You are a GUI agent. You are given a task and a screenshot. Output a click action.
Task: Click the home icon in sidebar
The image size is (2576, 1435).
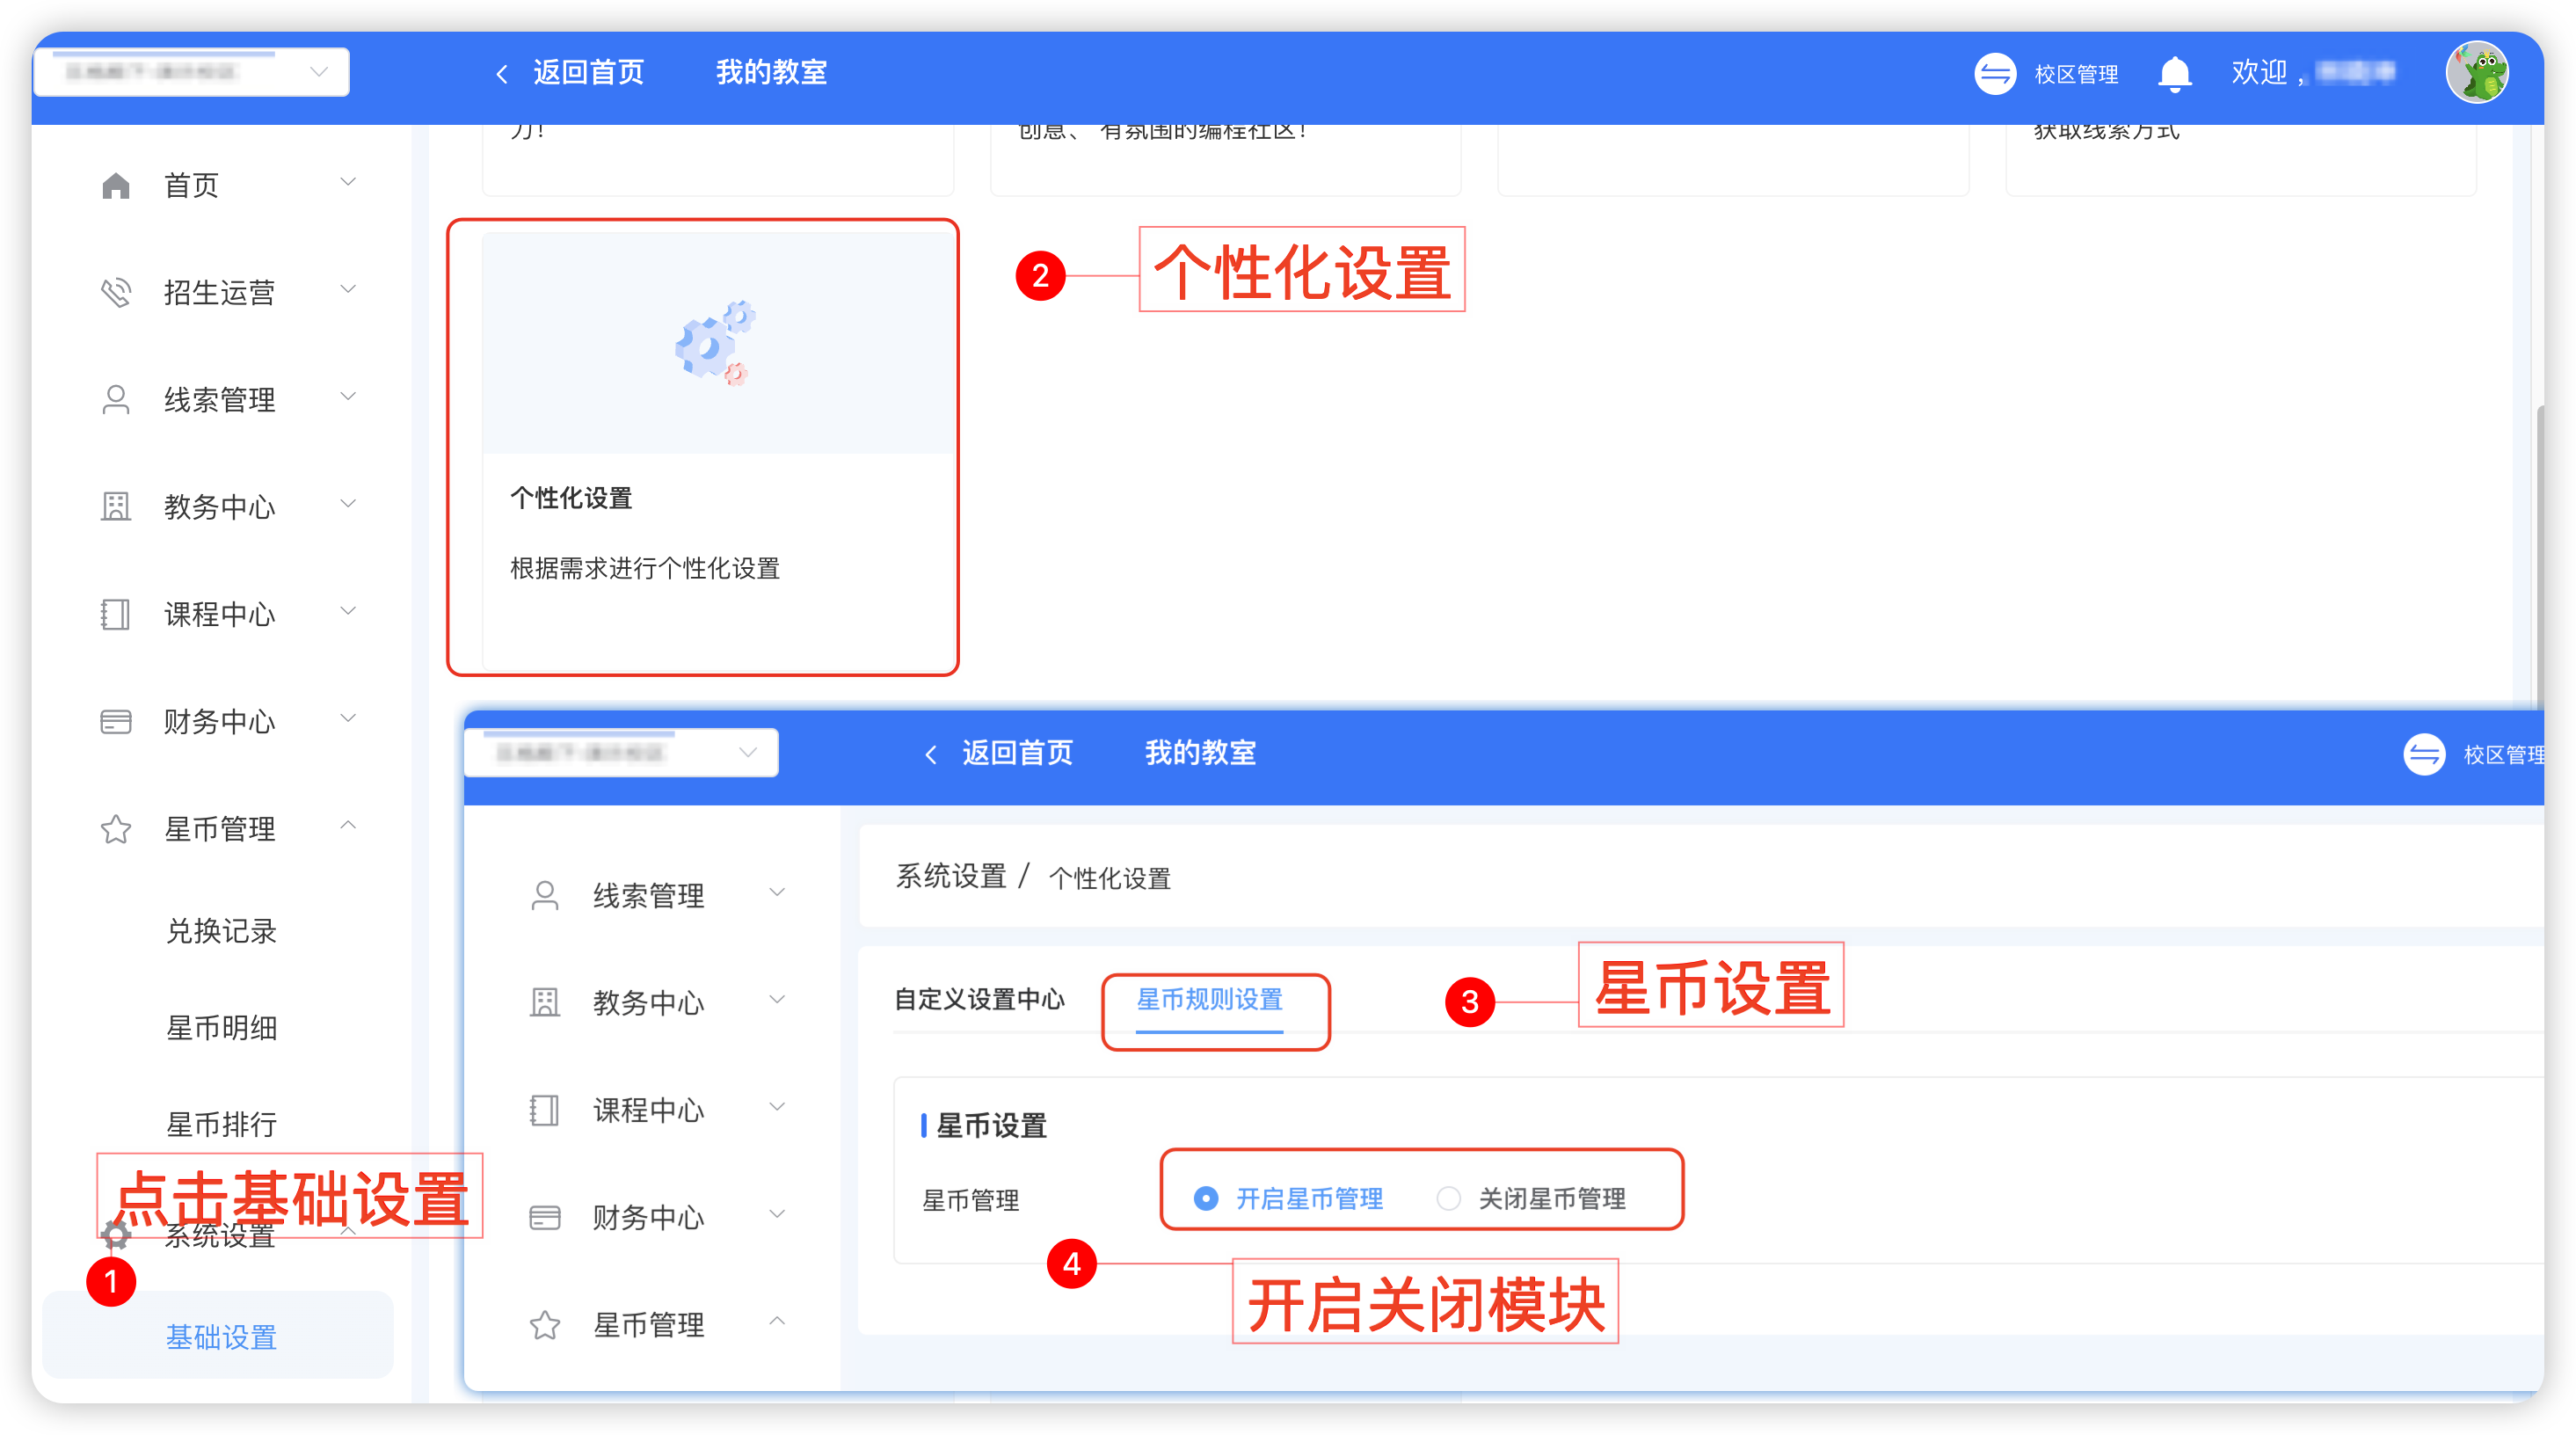[116, 185]
